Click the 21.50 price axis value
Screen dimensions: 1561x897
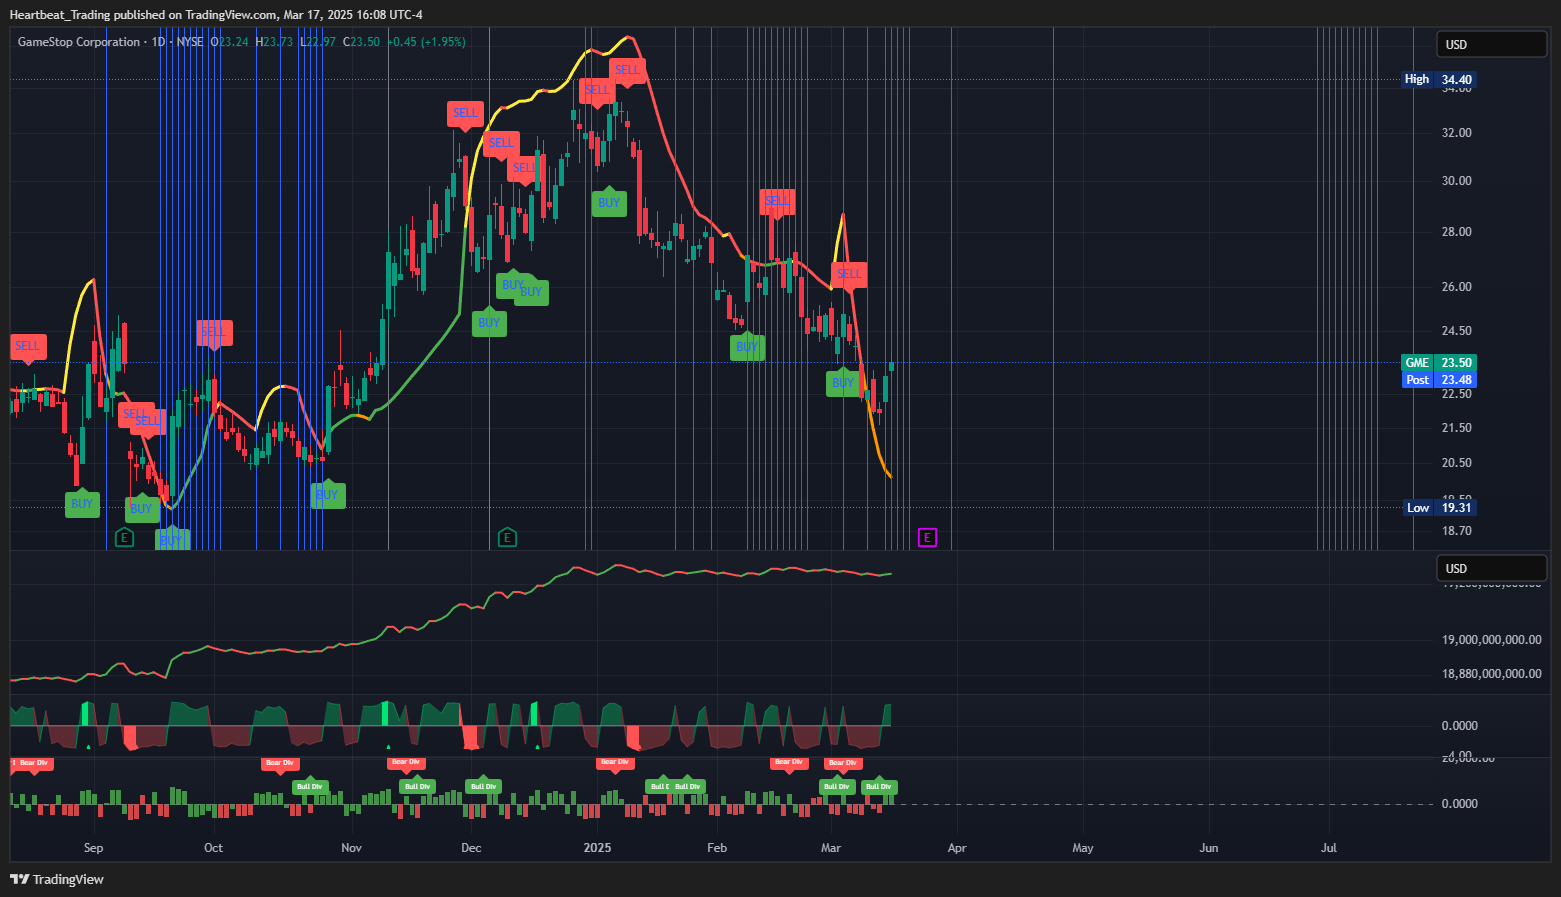point(1456,428)
